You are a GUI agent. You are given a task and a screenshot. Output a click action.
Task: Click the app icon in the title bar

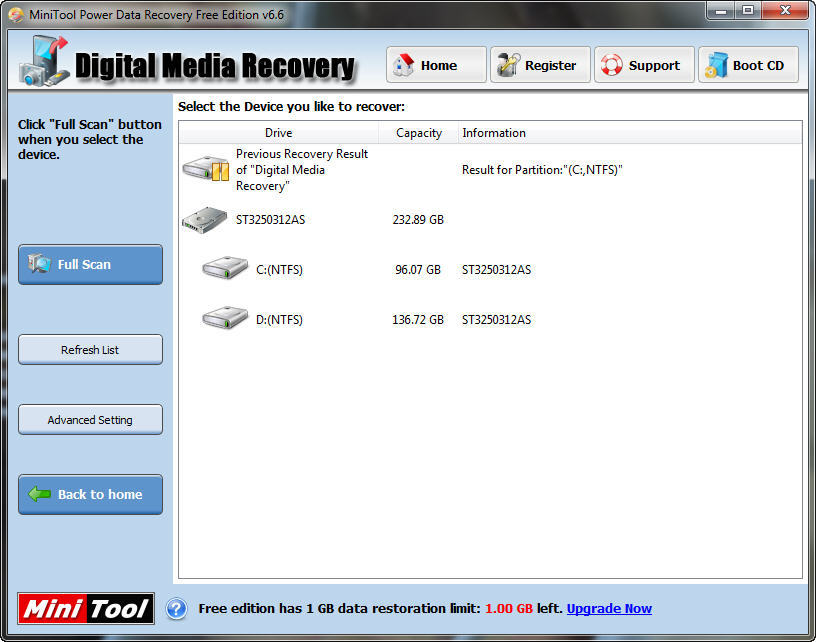tap(15, 14)
